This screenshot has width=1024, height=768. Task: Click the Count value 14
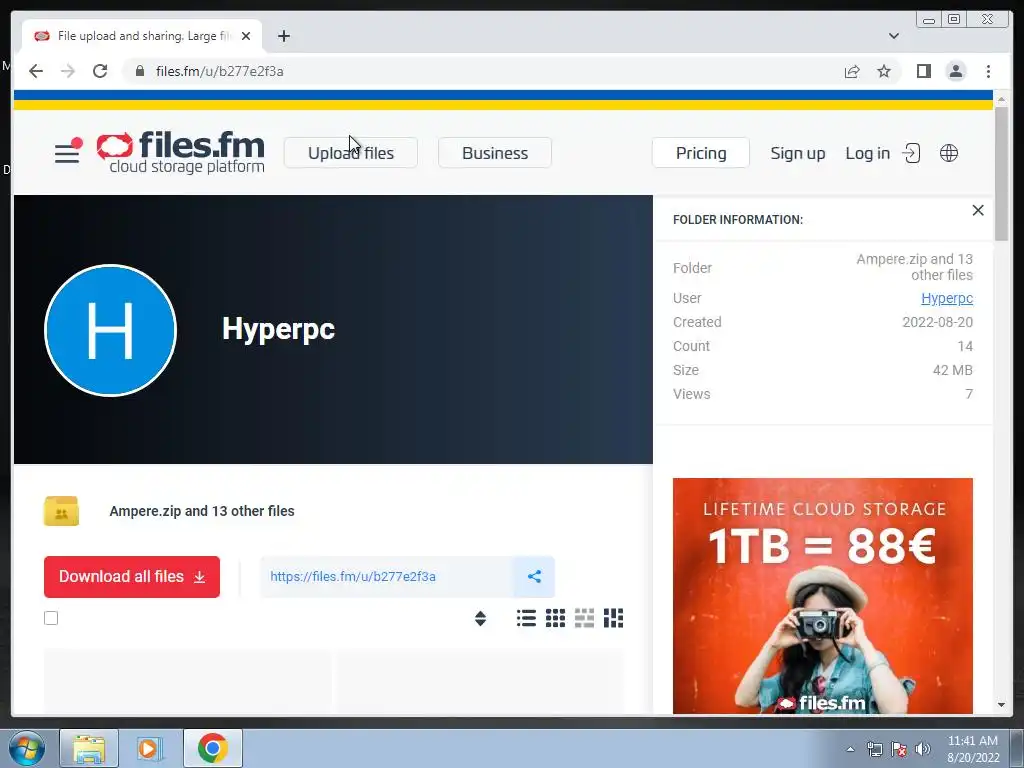pyautogui.click(x=965, y=346)
